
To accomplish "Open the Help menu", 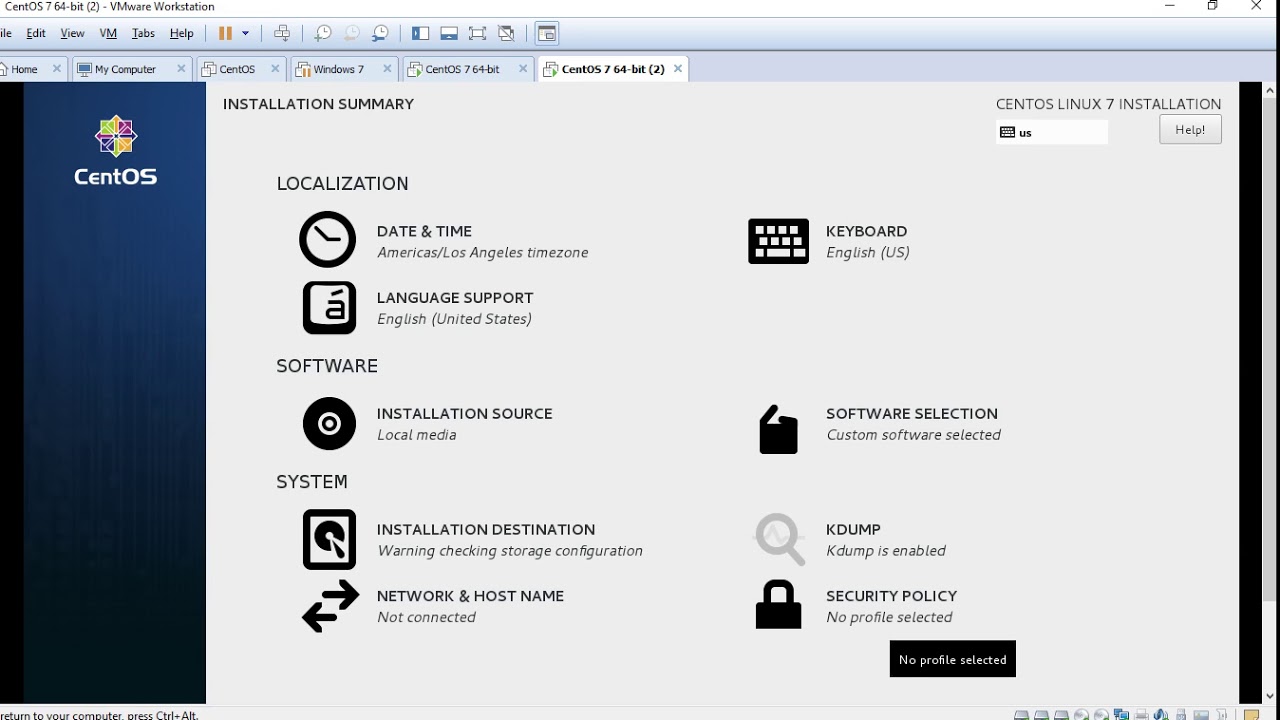I will tap(181, 33).
